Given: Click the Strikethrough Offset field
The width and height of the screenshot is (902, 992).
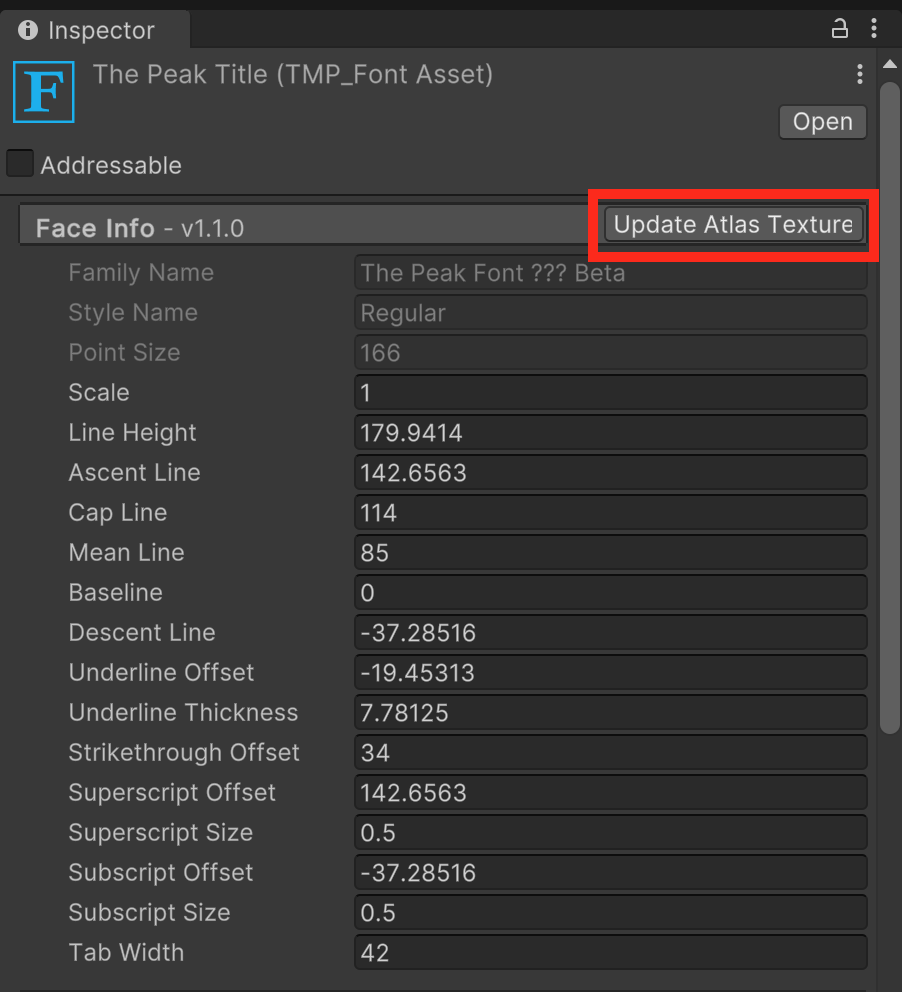Looking at the screenshot, I should [610, 752].
